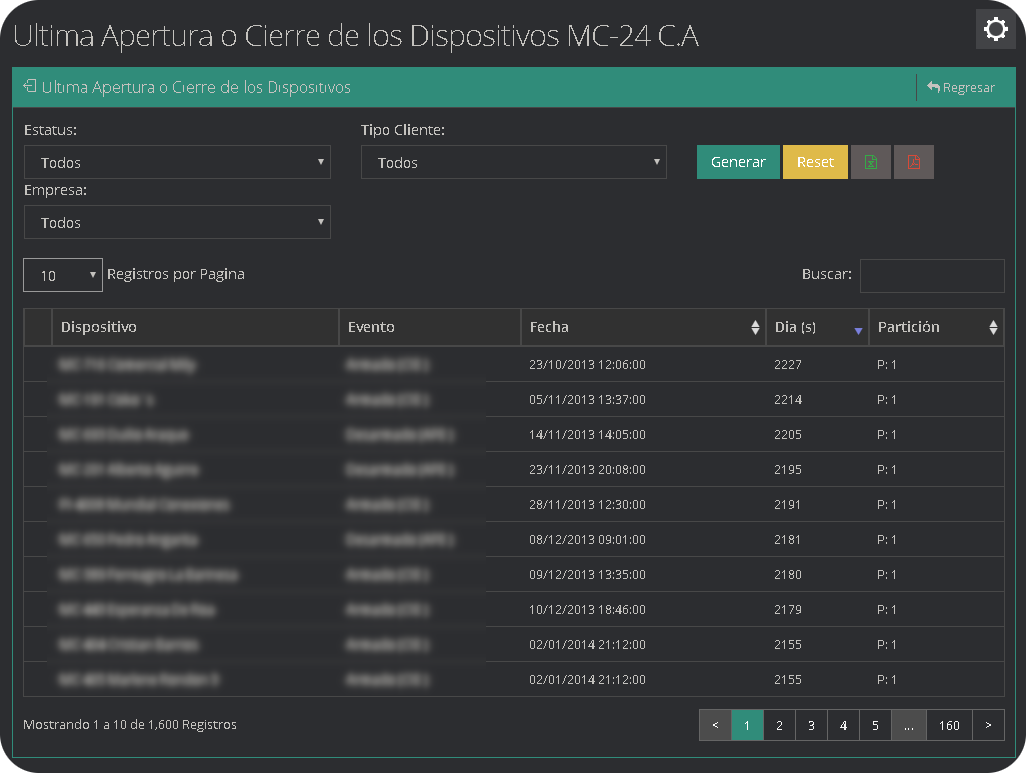Image resolution: width=1026 pixels, height=773 pixels.
Task: Open the settings gear menu
Action: pos(995,28)
